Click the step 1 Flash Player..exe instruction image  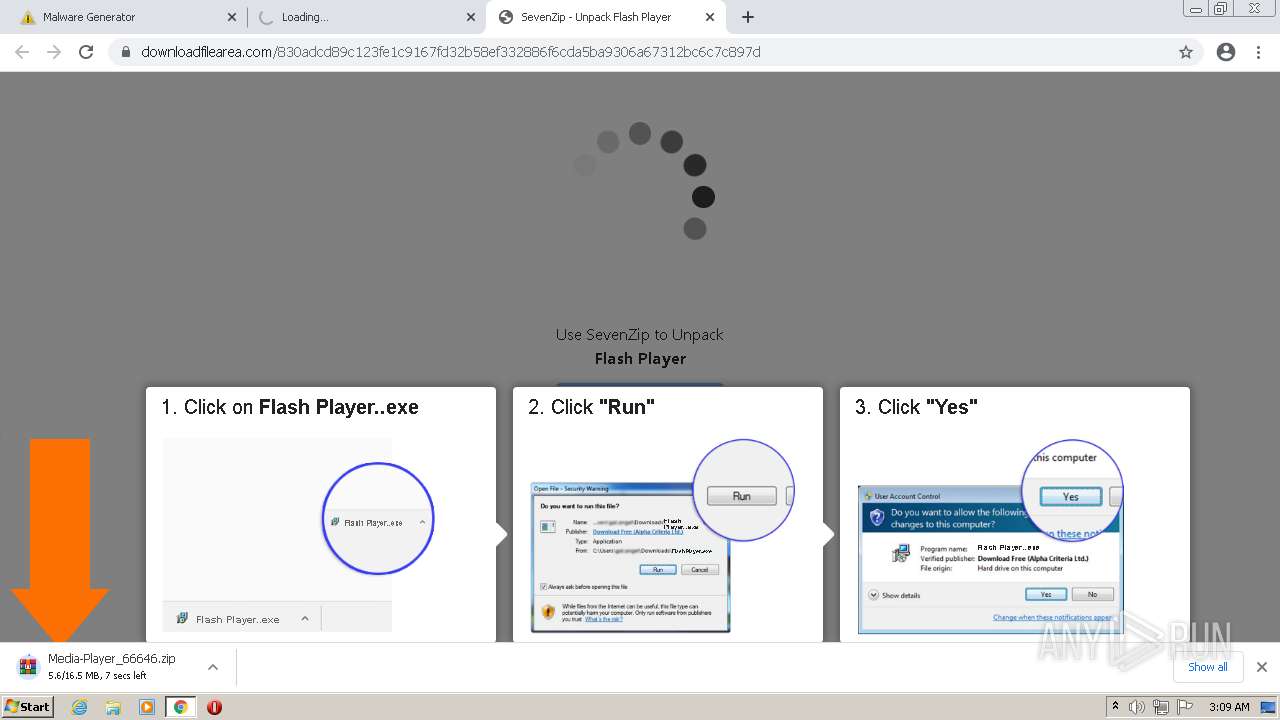(298, 534)
